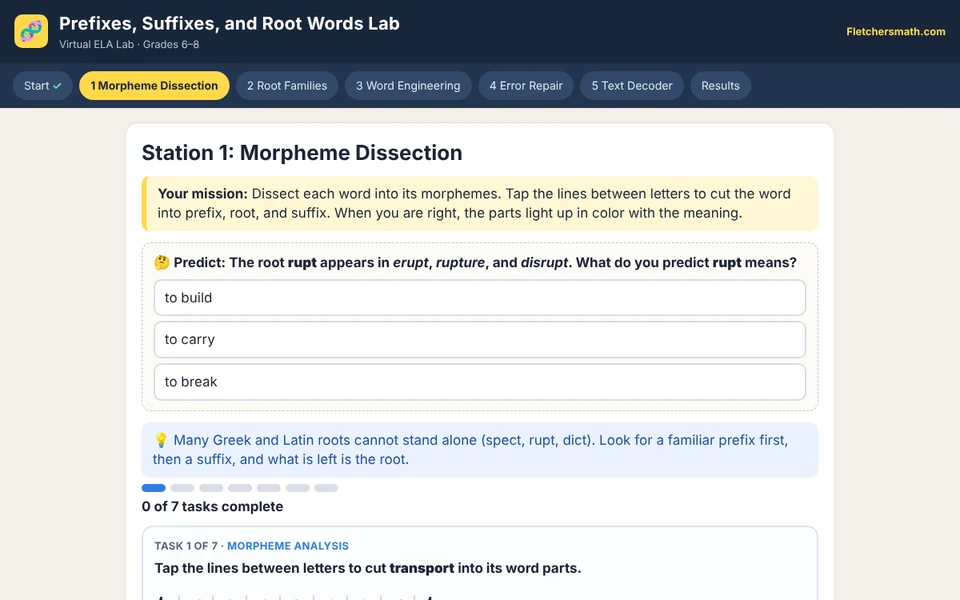Click the DNA lab logo icon
The image size is (960, 600).
coord(31,31)
